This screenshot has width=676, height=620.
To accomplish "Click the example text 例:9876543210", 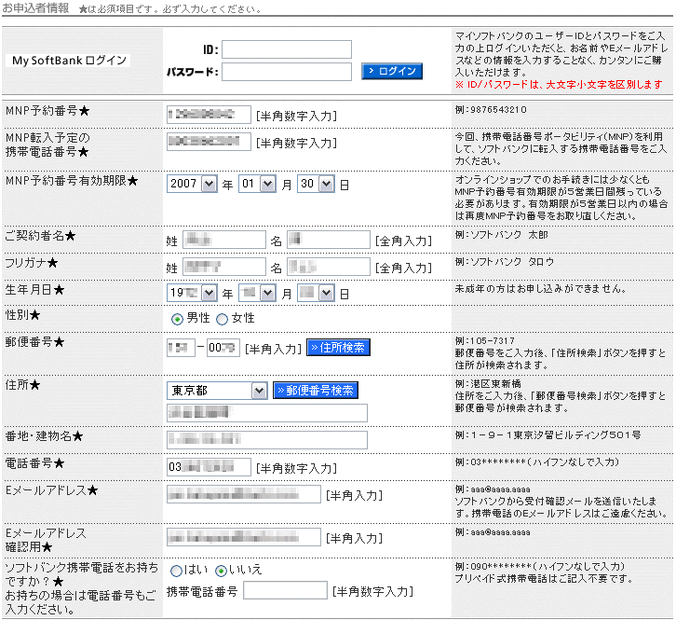I will coord(491,110).
